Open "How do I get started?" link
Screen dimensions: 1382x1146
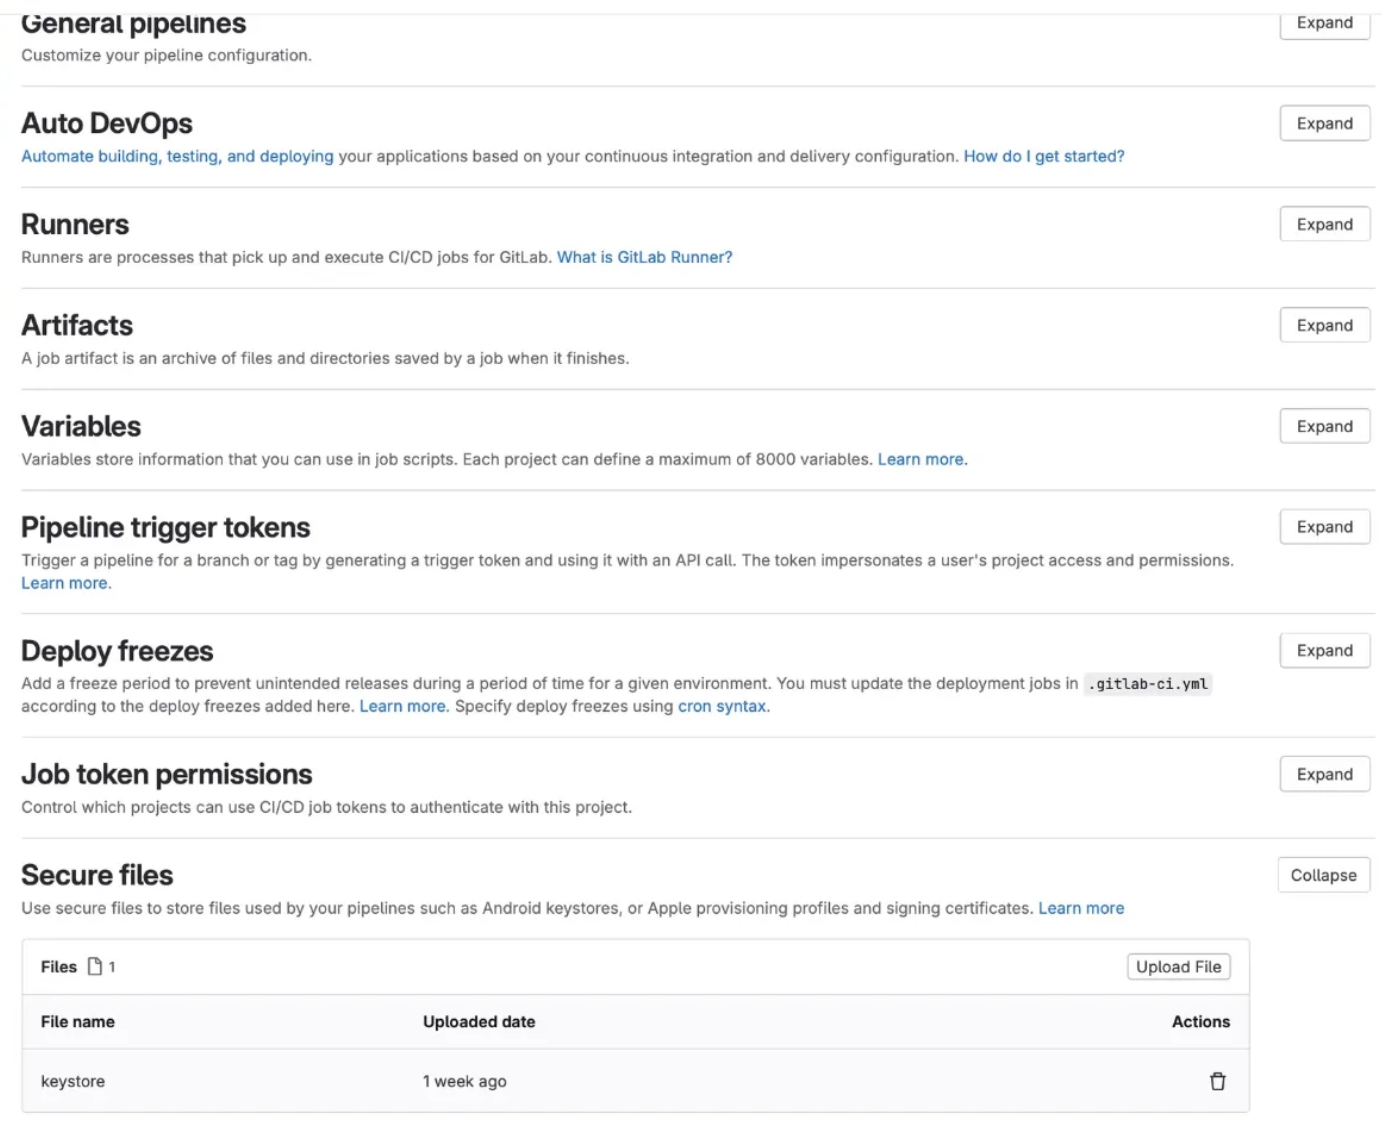1043,156
